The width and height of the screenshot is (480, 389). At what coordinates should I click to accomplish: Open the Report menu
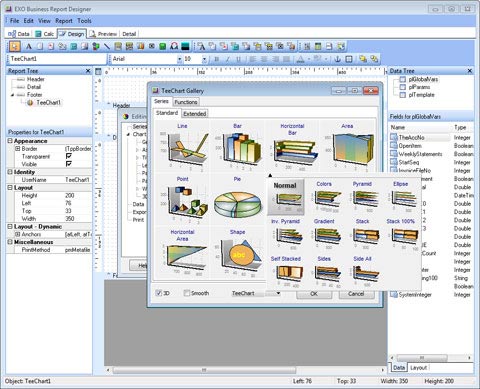[x=64, y=21]
